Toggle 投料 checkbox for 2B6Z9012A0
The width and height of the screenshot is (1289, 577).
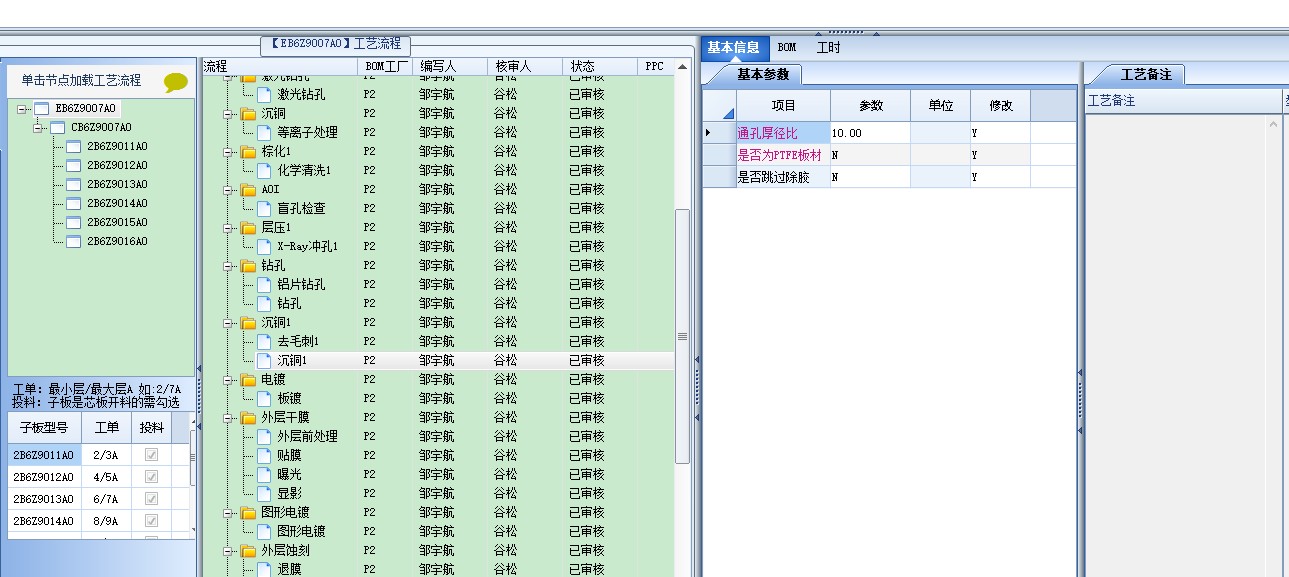[151, 477]
